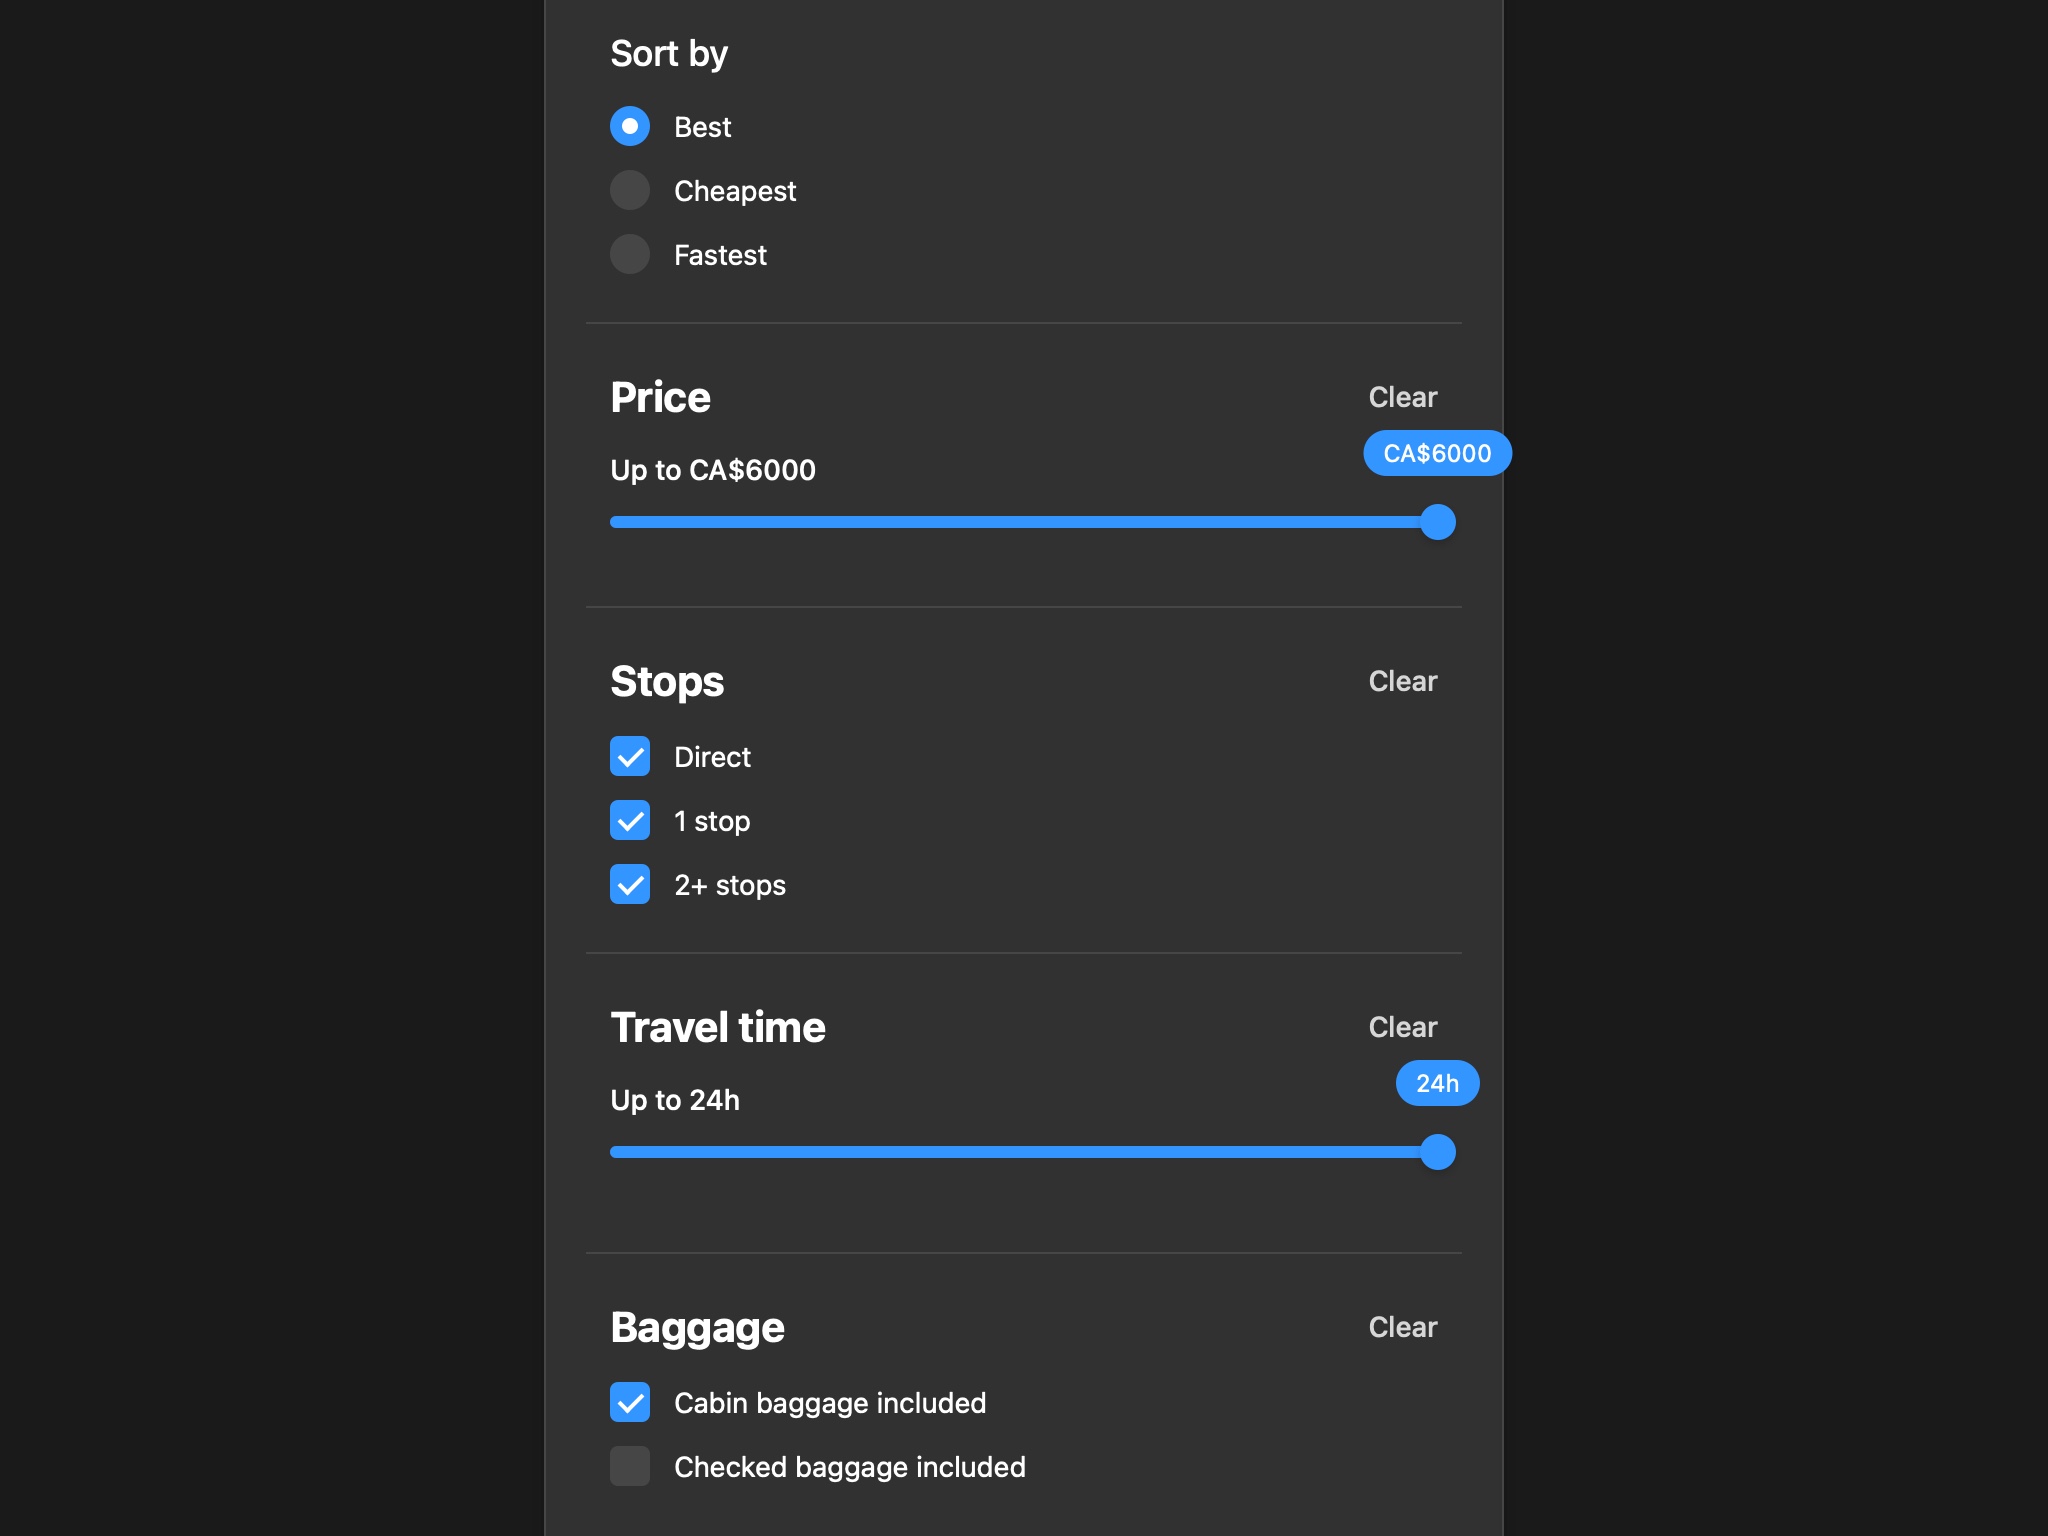Click the maximum price slider handle
This screenshot has height=1536, width=2048.
[1438, 521]
